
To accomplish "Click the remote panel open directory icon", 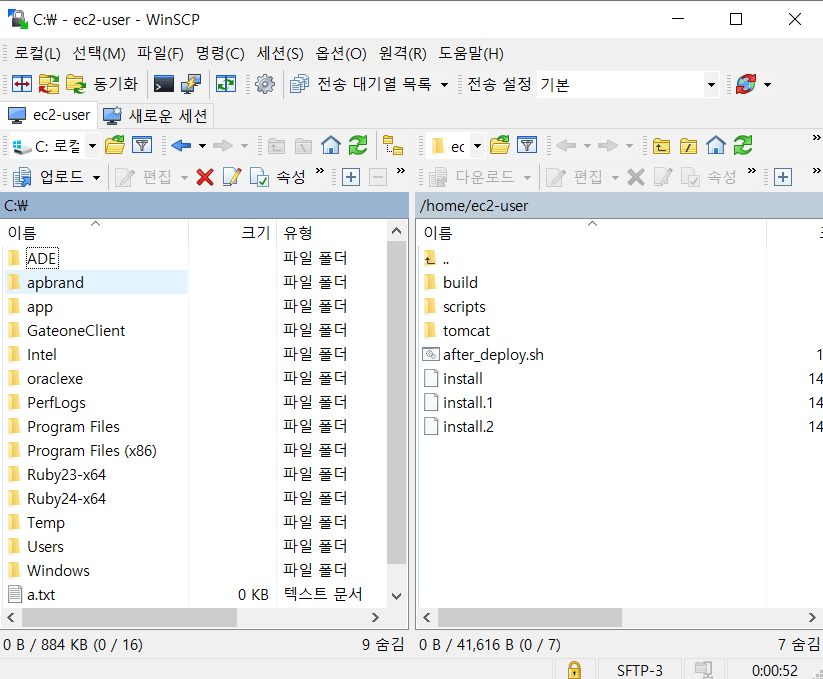I will (500, 145).
